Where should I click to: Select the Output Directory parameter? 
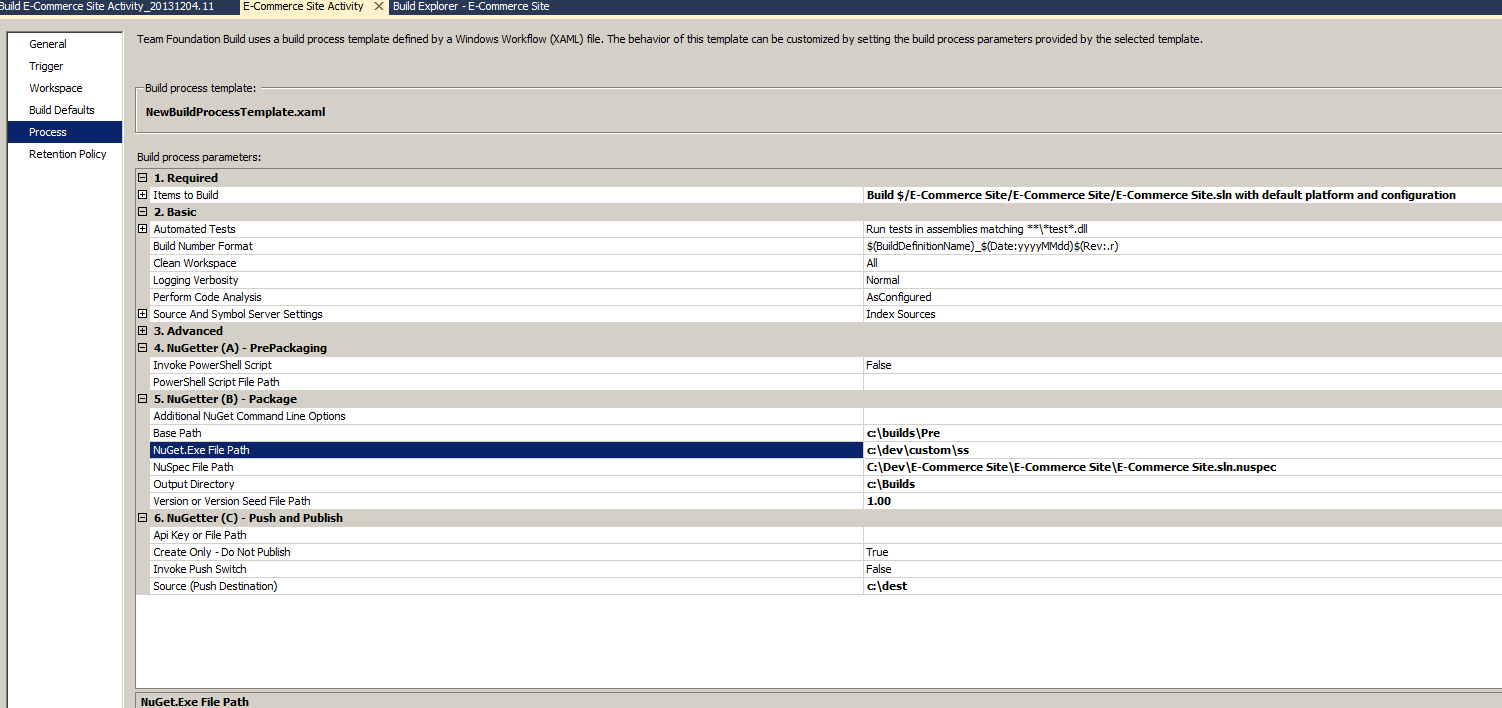tap(506, 484)
